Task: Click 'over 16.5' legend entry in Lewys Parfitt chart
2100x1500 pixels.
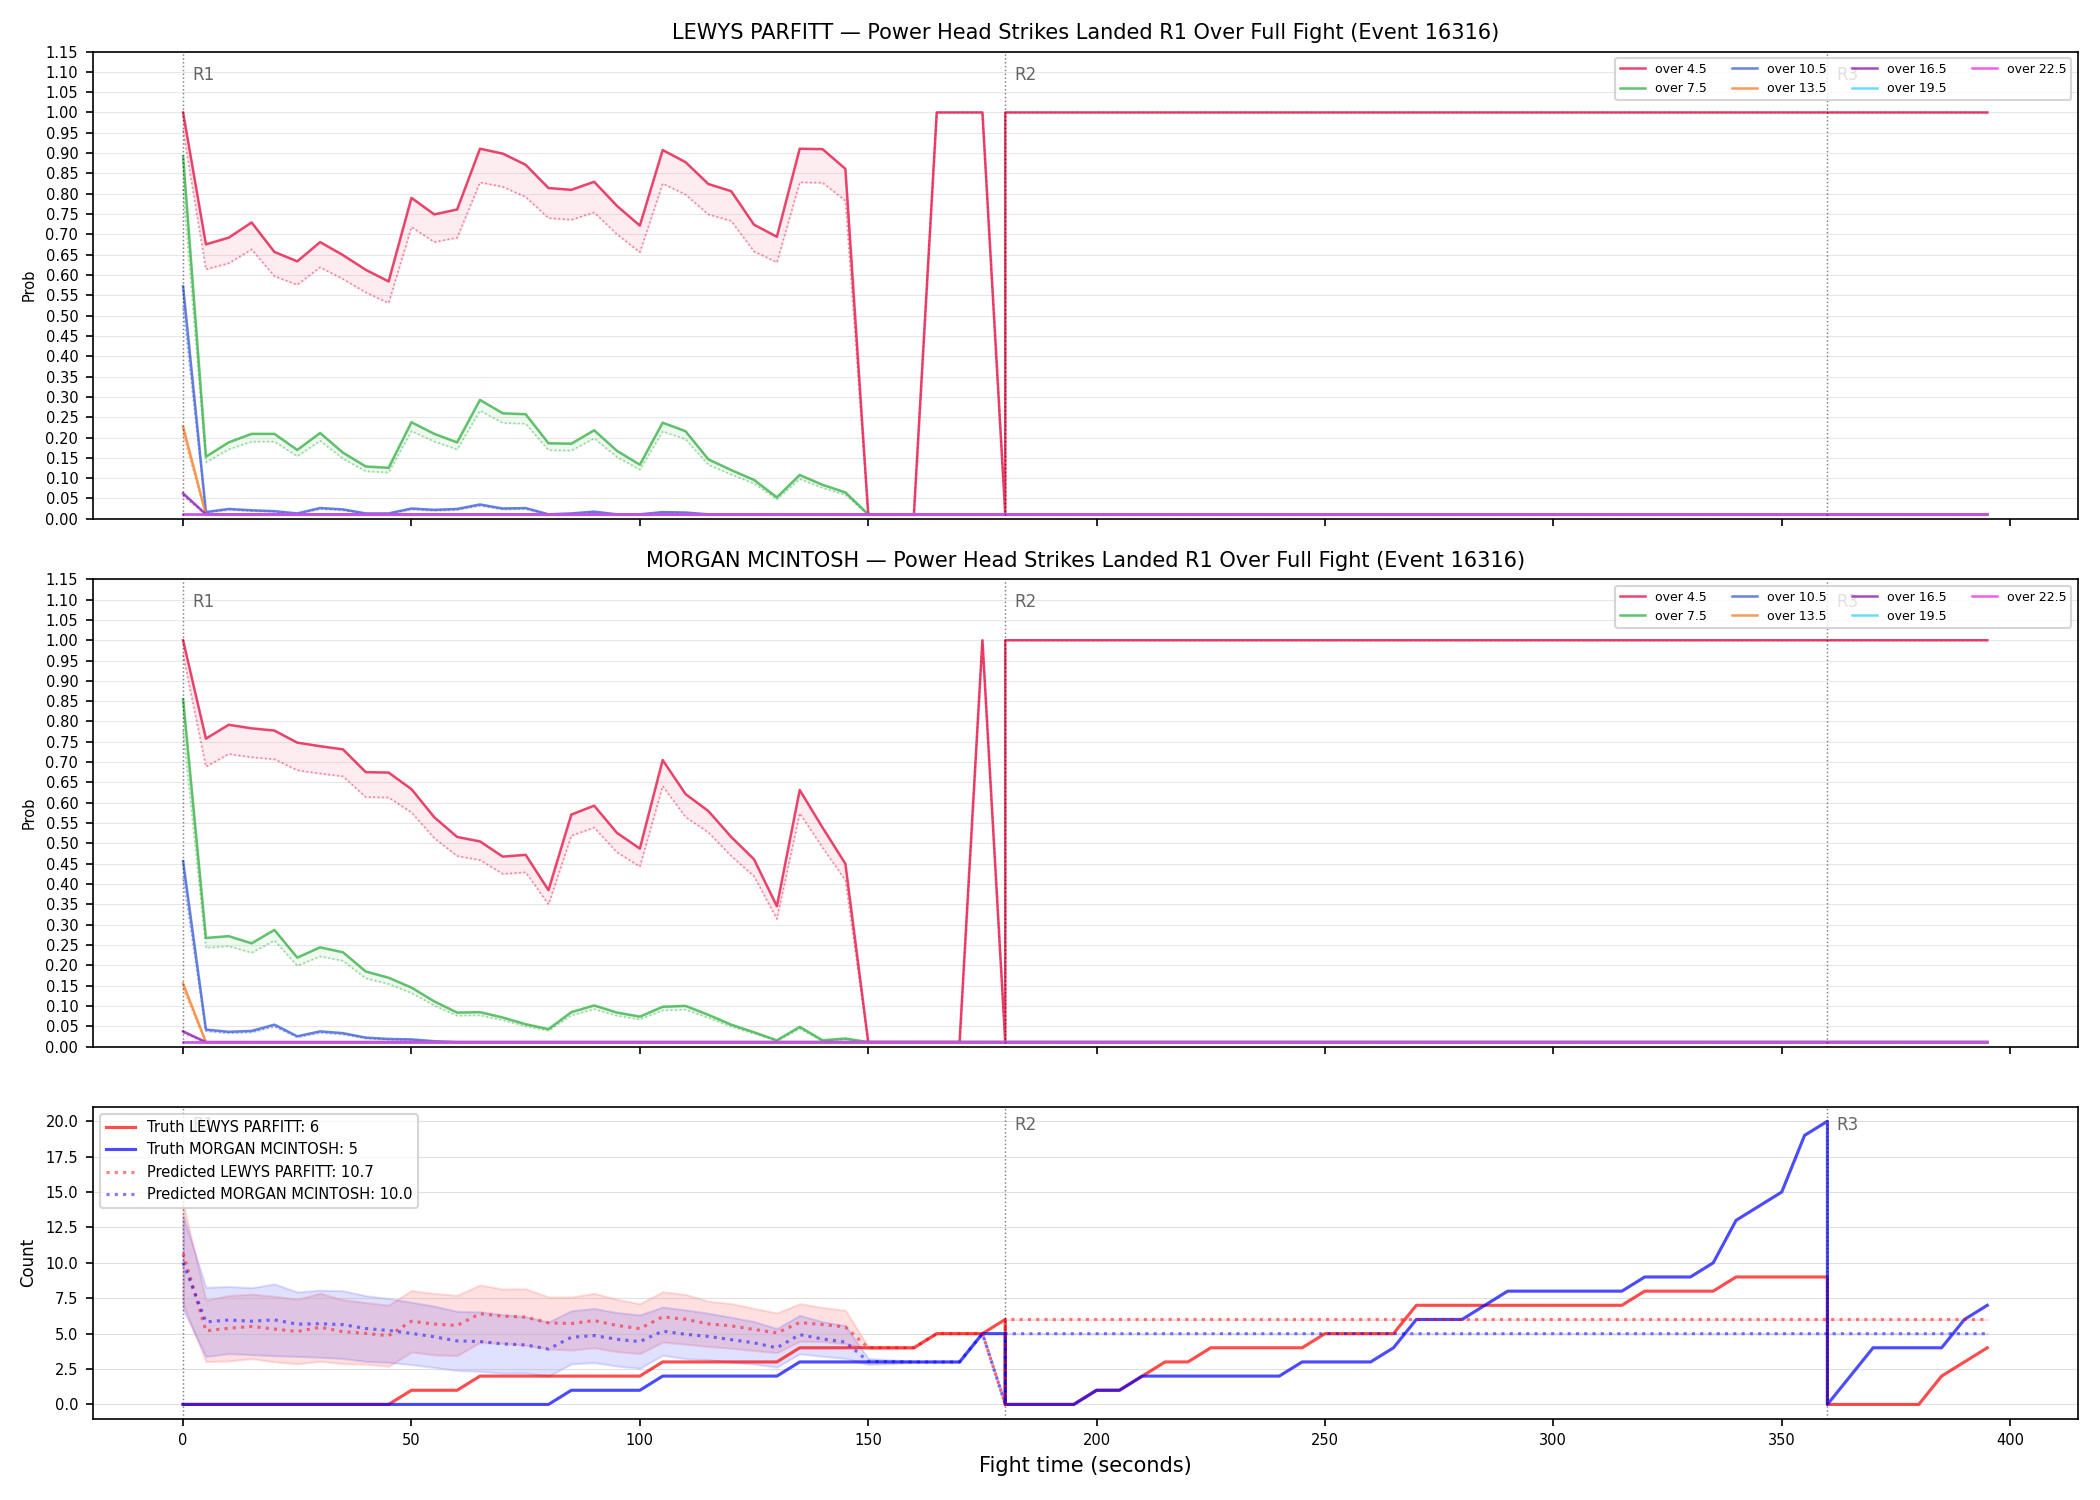Action: pos(1898,69)
